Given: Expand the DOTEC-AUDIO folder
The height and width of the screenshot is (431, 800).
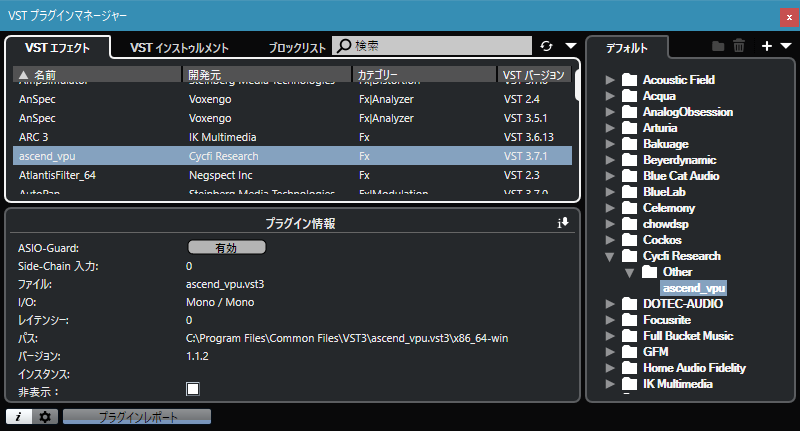Looking at the screenshot, I should coord(610,304).
